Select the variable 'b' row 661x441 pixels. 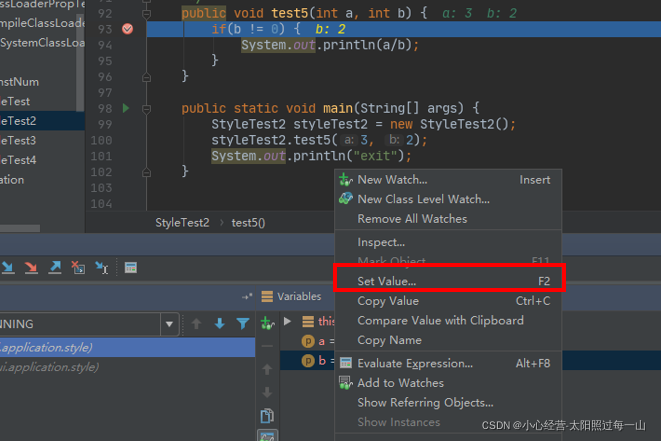tap(308, 361)
